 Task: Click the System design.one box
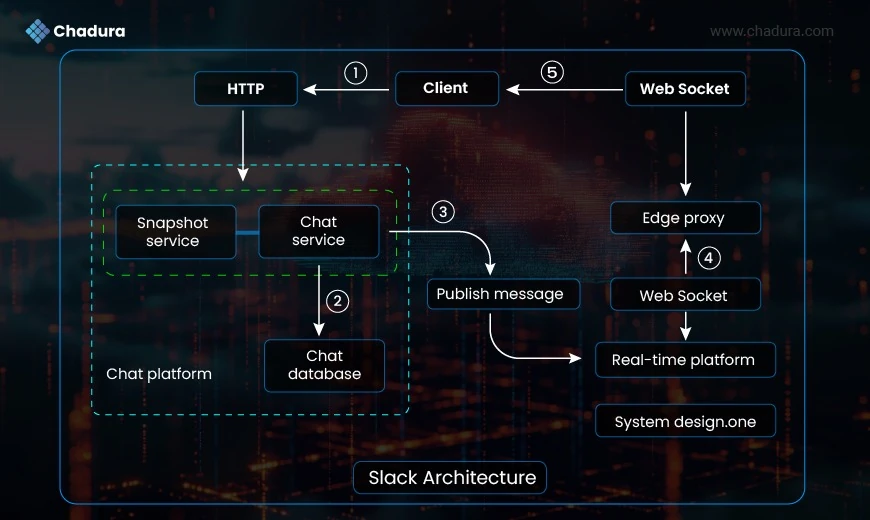point(685,421)
